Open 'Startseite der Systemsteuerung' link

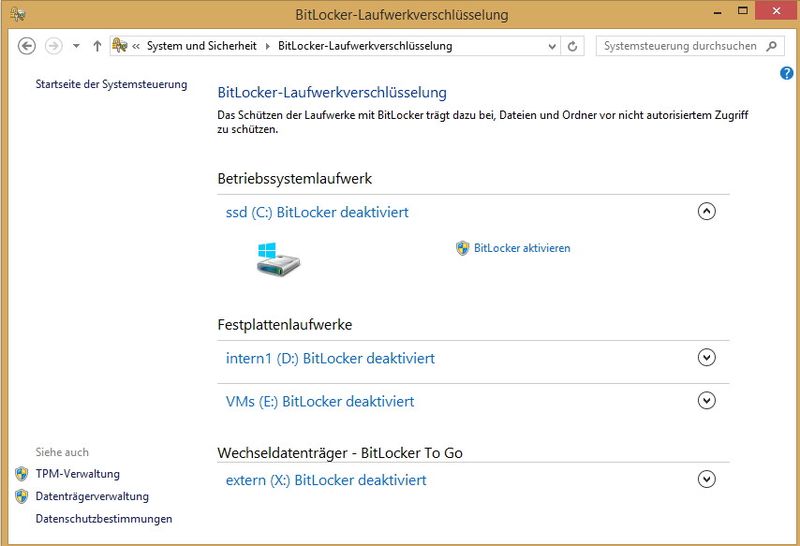point(111,84)
